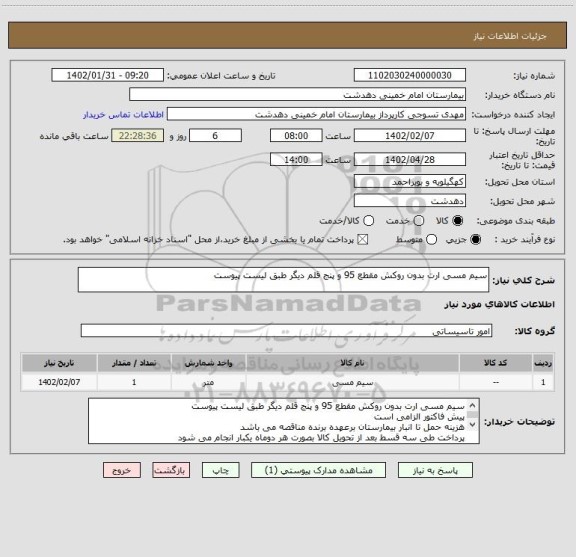Click the سیم مسی item name cell
This screenshot has width=576, height=557.
(352, 382)
